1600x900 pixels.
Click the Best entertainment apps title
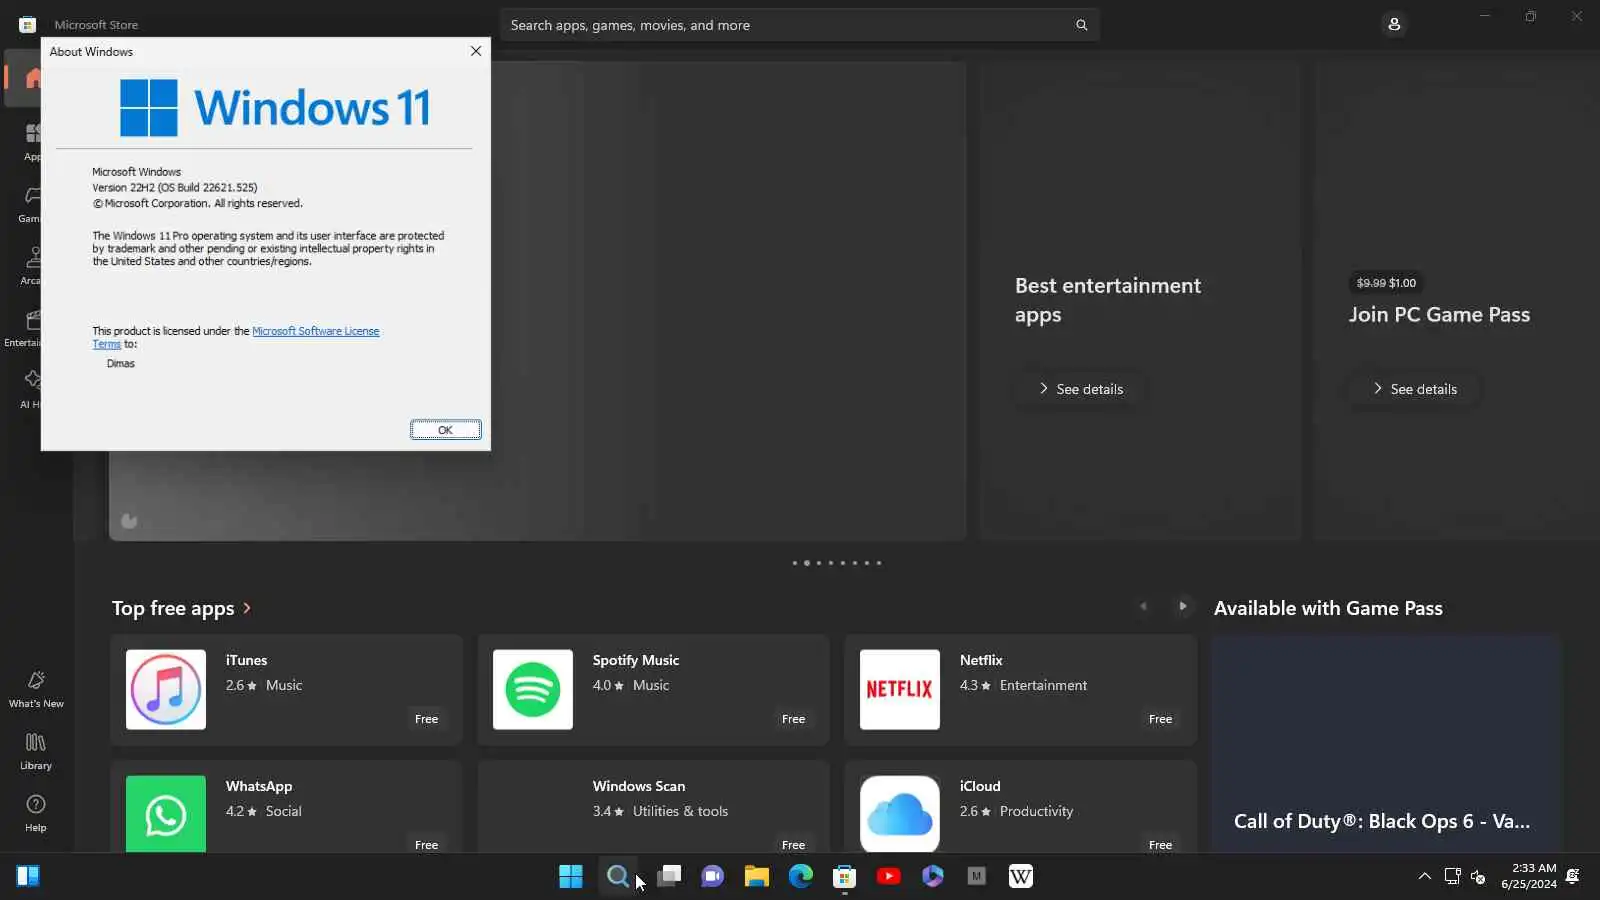coord(1108,300)
